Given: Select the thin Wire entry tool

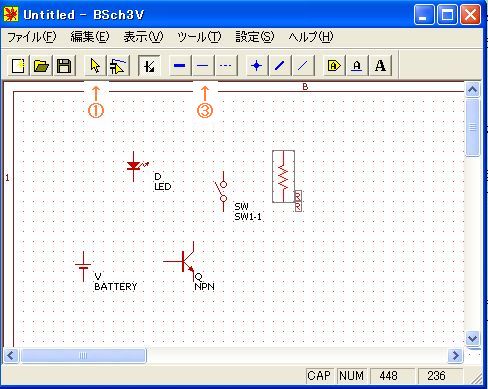Looking at the screenshot, I should [x=302, y=66].
